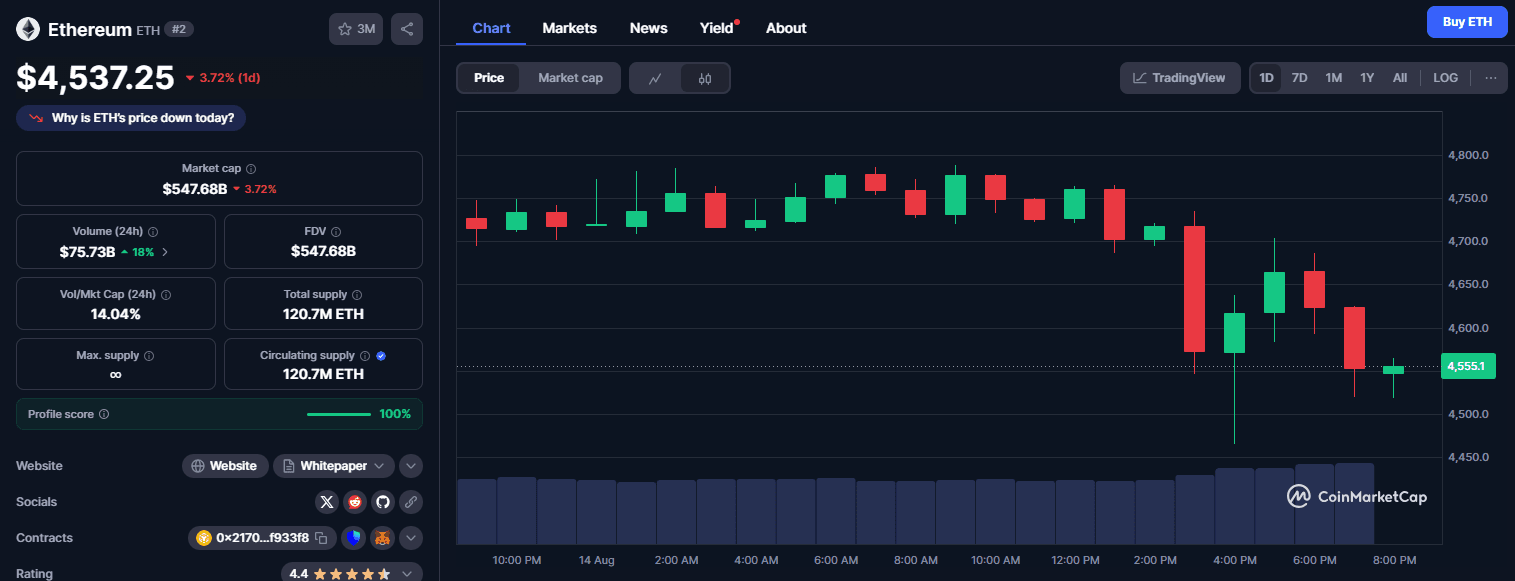Click Profile score info icon

[104, 414]
